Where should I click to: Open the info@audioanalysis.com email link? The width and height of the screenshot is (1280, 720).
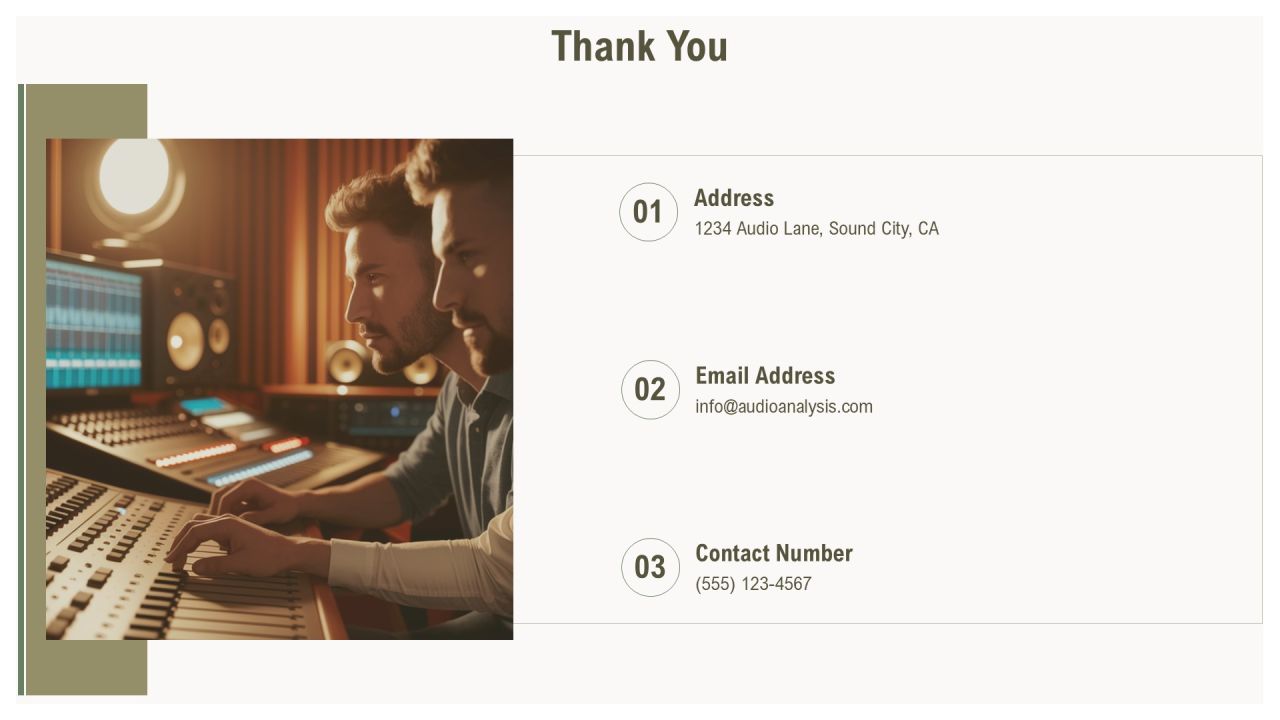pyautogui.click(x=784, y=407)
